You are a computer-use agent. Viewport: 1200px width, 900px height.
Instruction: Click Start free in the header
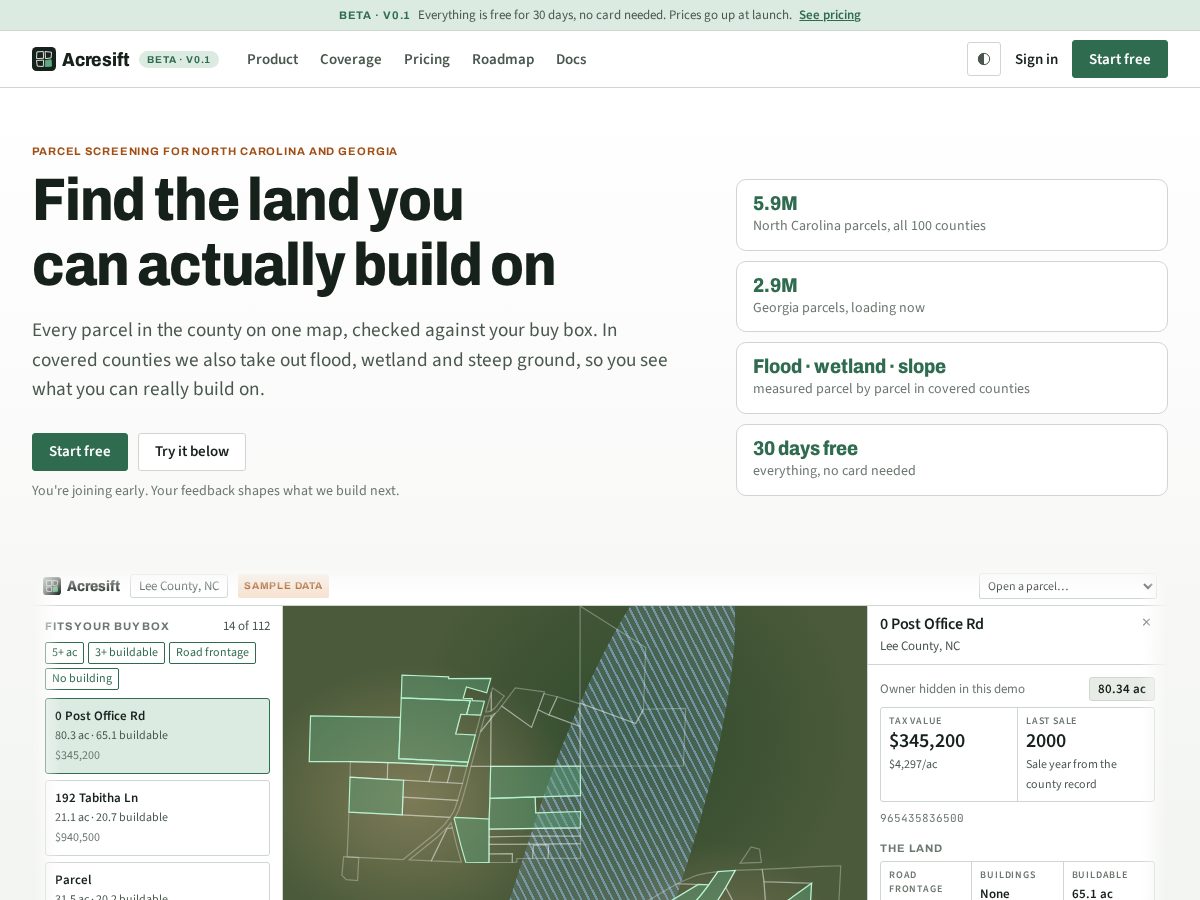coord(1120,59)
